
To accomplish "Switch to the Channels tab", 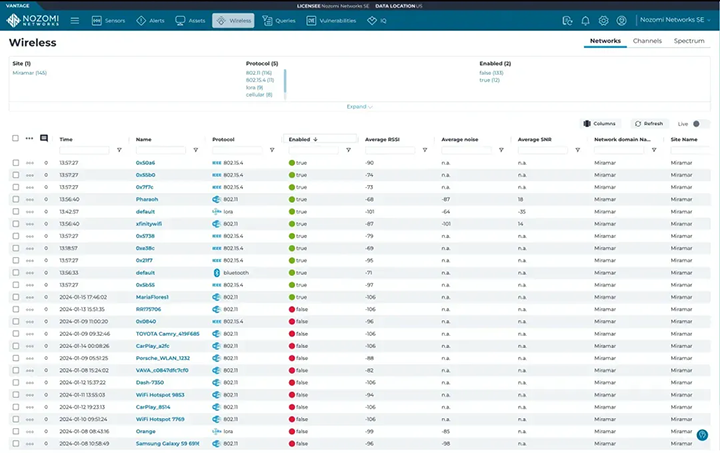I will click(x=647, y=41).
